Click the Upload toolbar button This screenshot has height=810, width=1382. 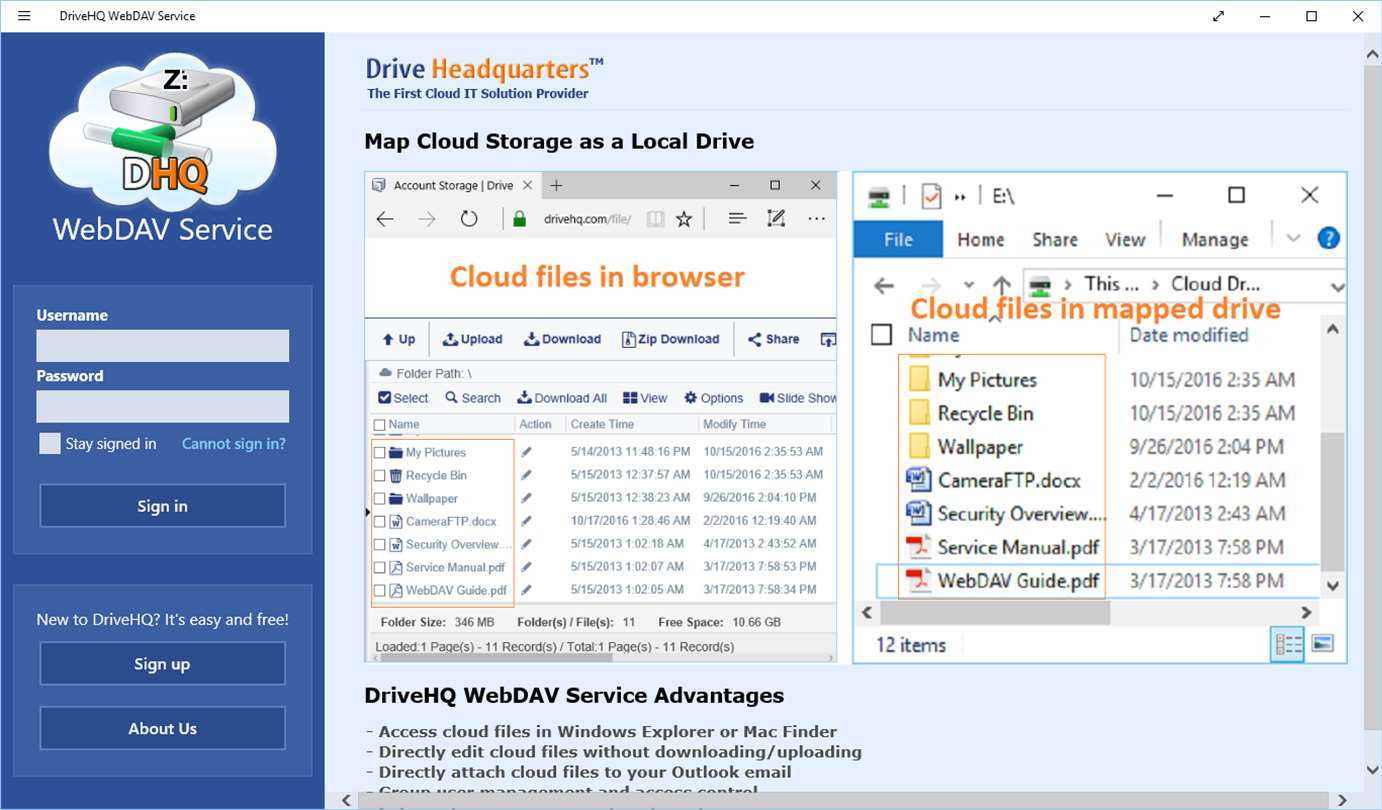pyautogui.click(x=473, y=339)
